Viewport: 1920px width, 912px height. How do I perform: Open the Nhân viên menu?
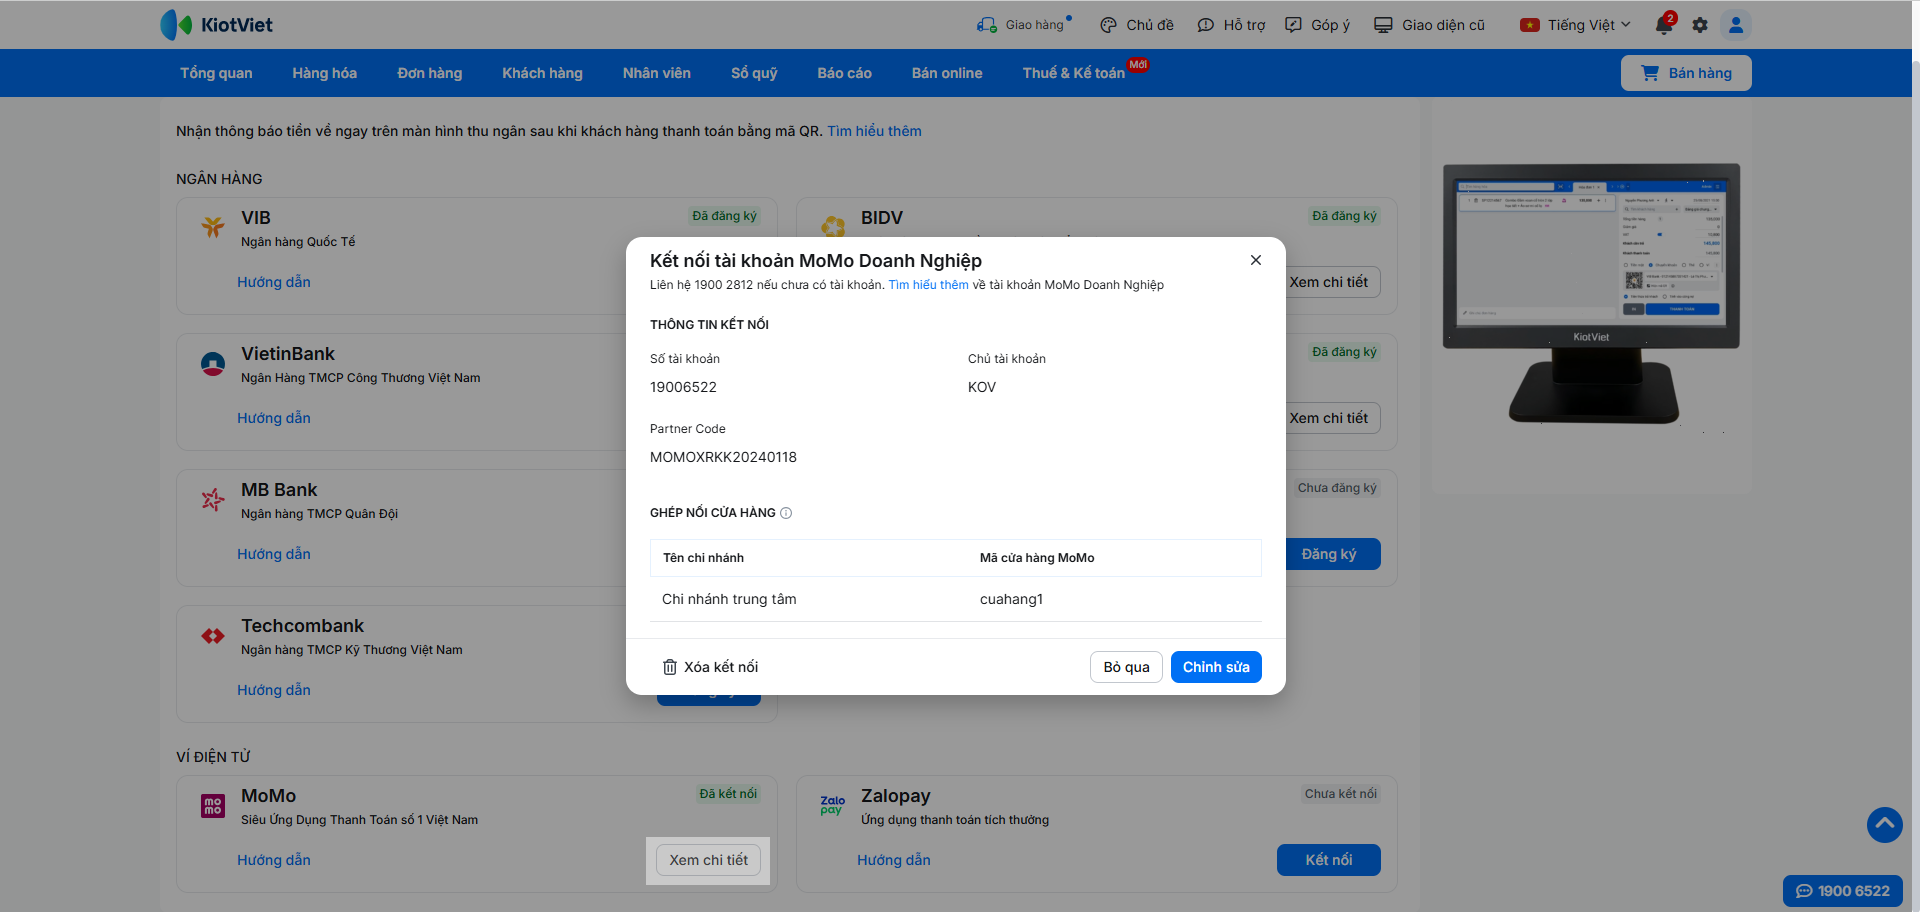click(657, 73)
